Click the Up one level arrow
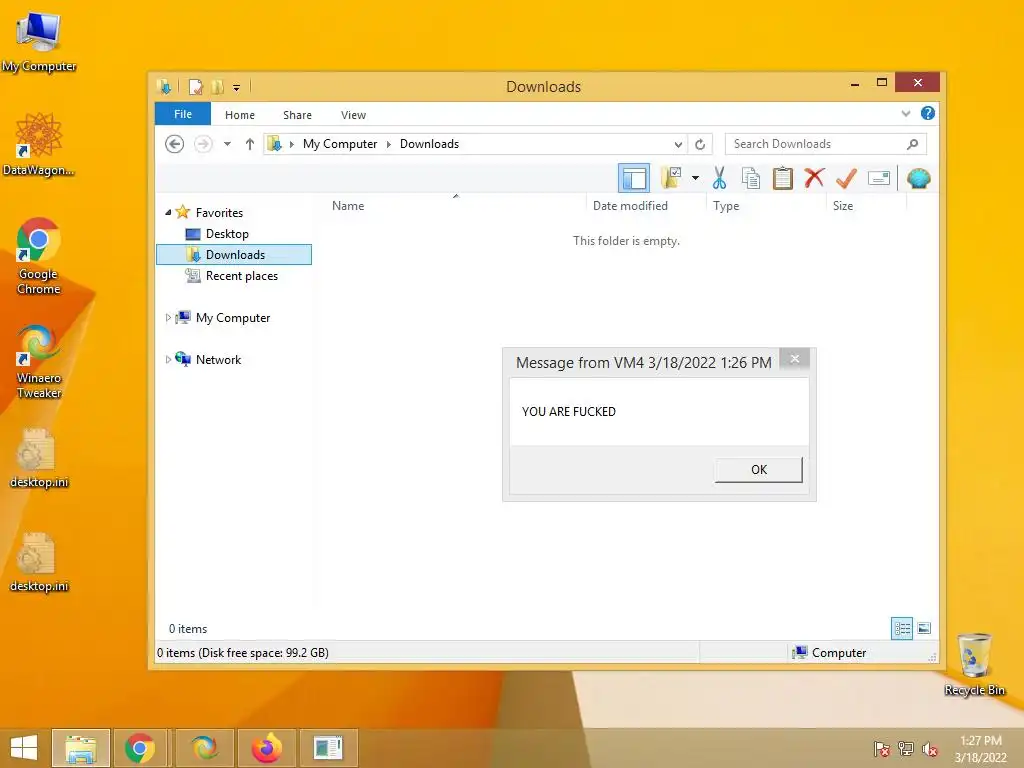1024x768 pixels. [249, 144]
